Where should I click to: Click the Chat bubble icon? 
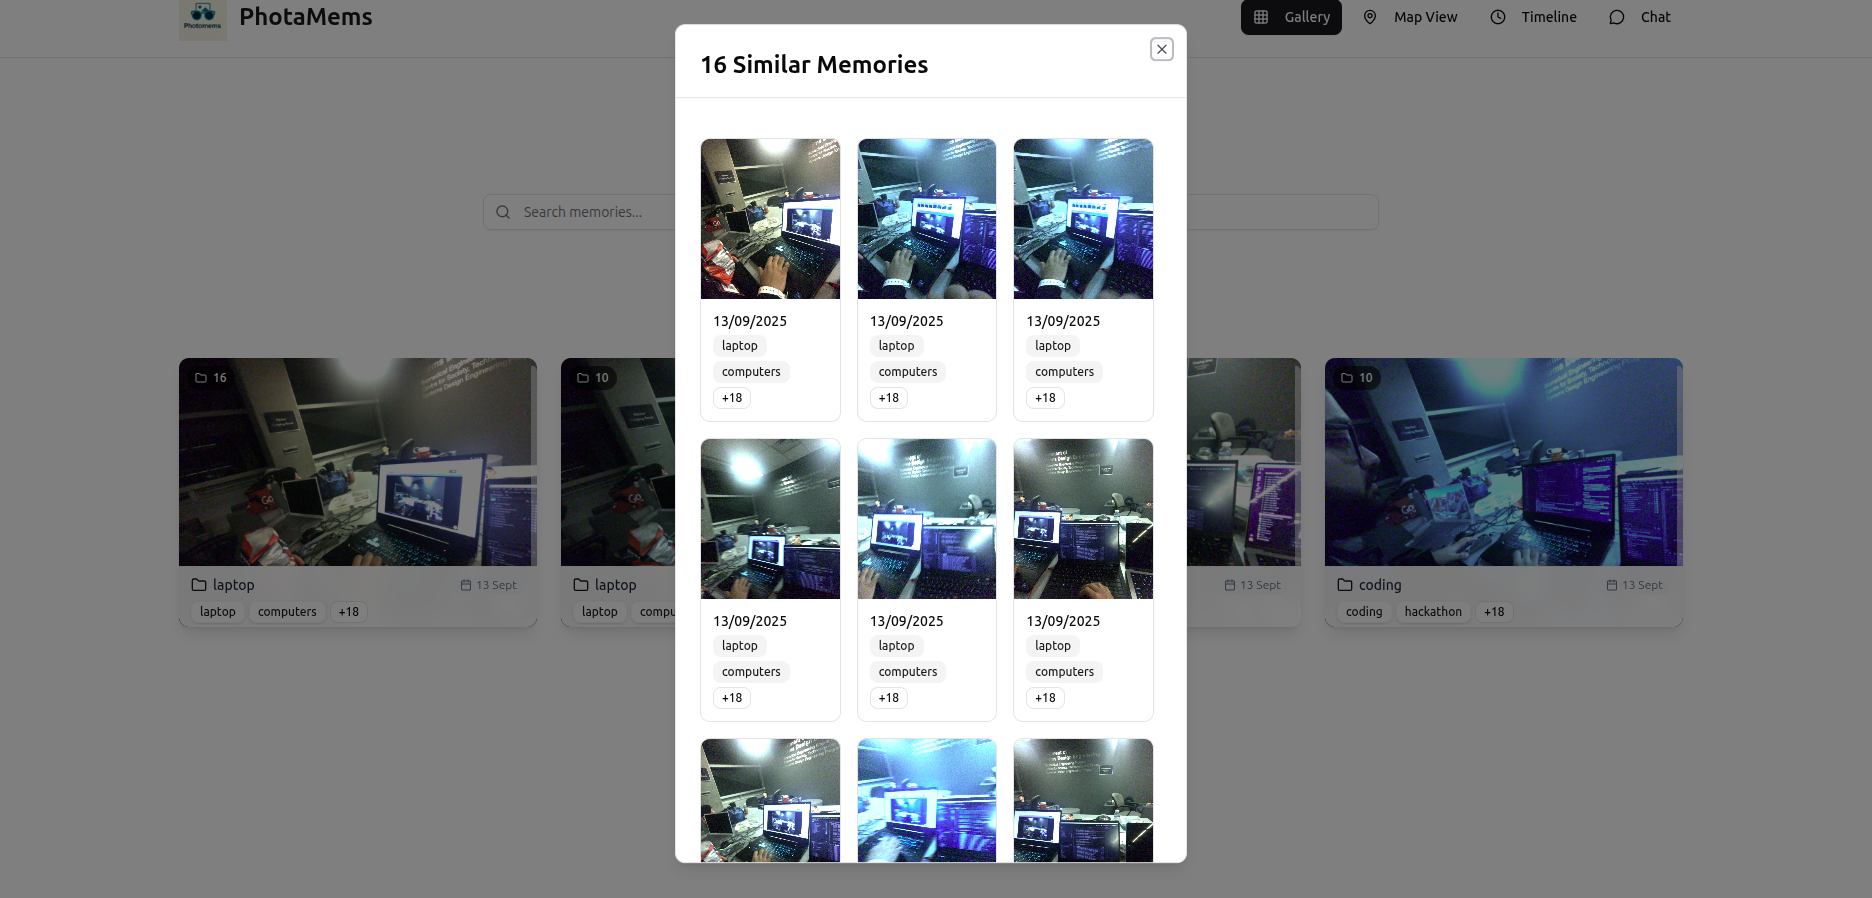pos(1617,17)
